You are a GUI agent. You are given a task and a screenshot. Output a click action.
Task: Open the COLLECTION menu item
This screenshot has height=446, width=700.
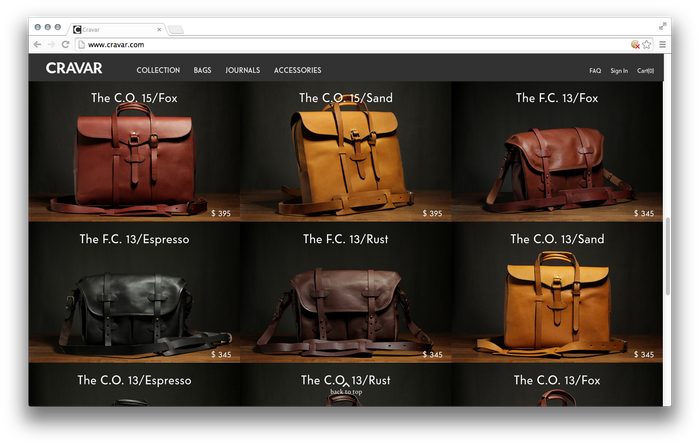pos(158,70)
